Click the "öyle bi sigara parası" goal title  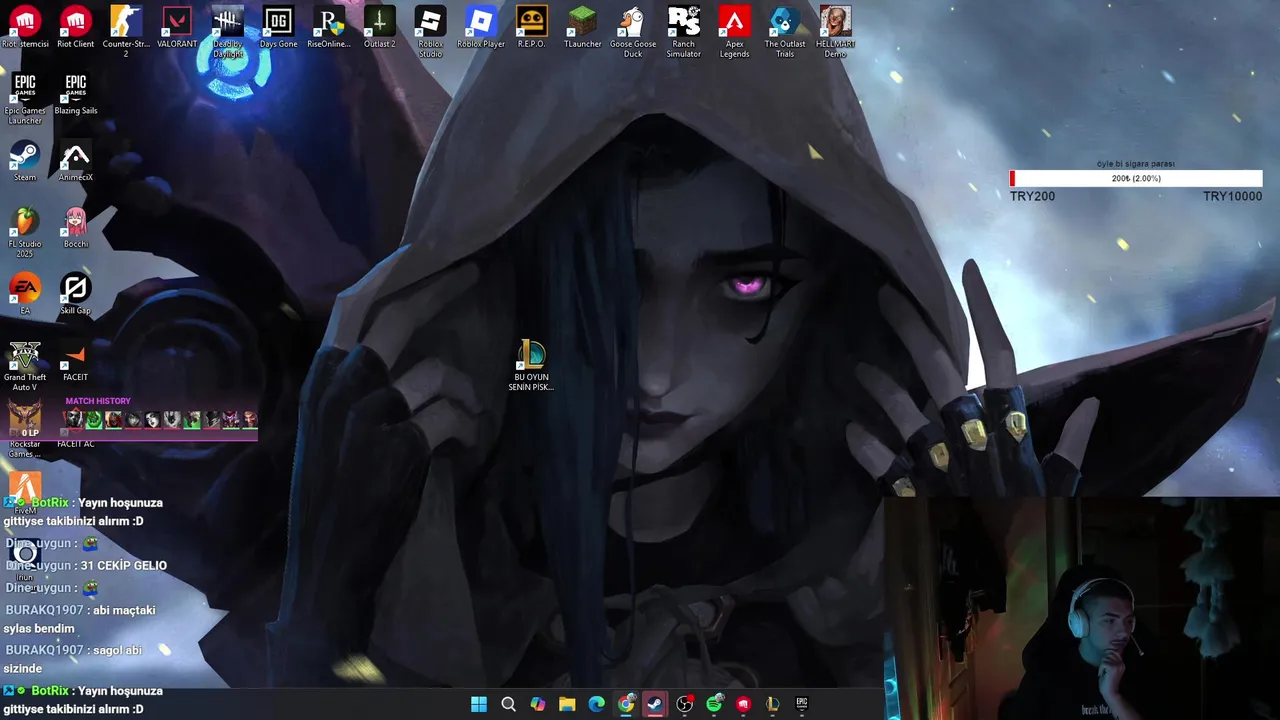pyautogui.click(x=1136, y=163)
